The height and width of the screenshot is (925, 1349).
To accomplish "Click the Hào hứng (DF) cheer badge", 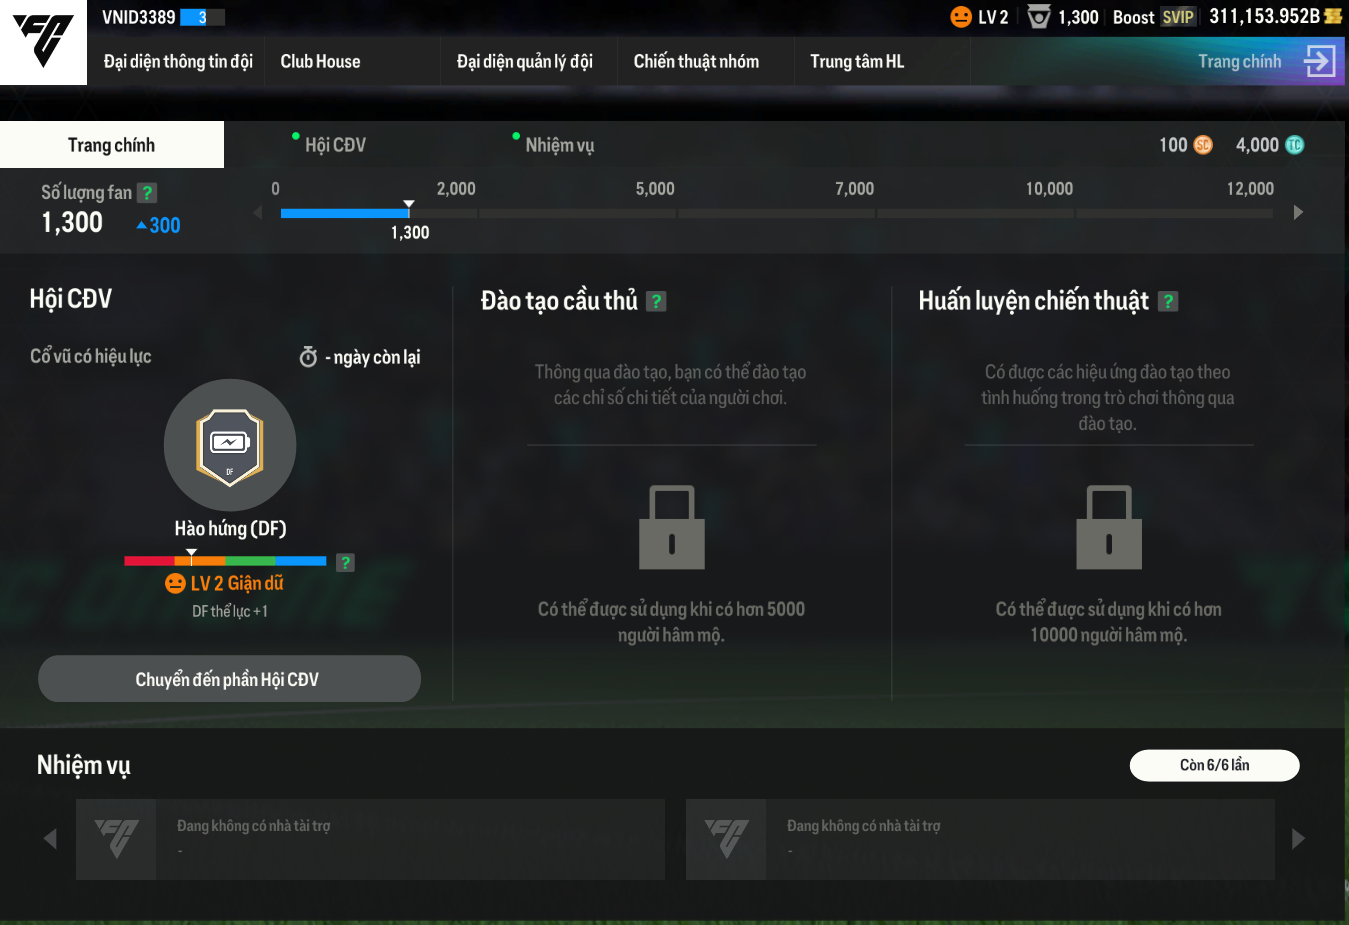I will (x=230, y=445).
